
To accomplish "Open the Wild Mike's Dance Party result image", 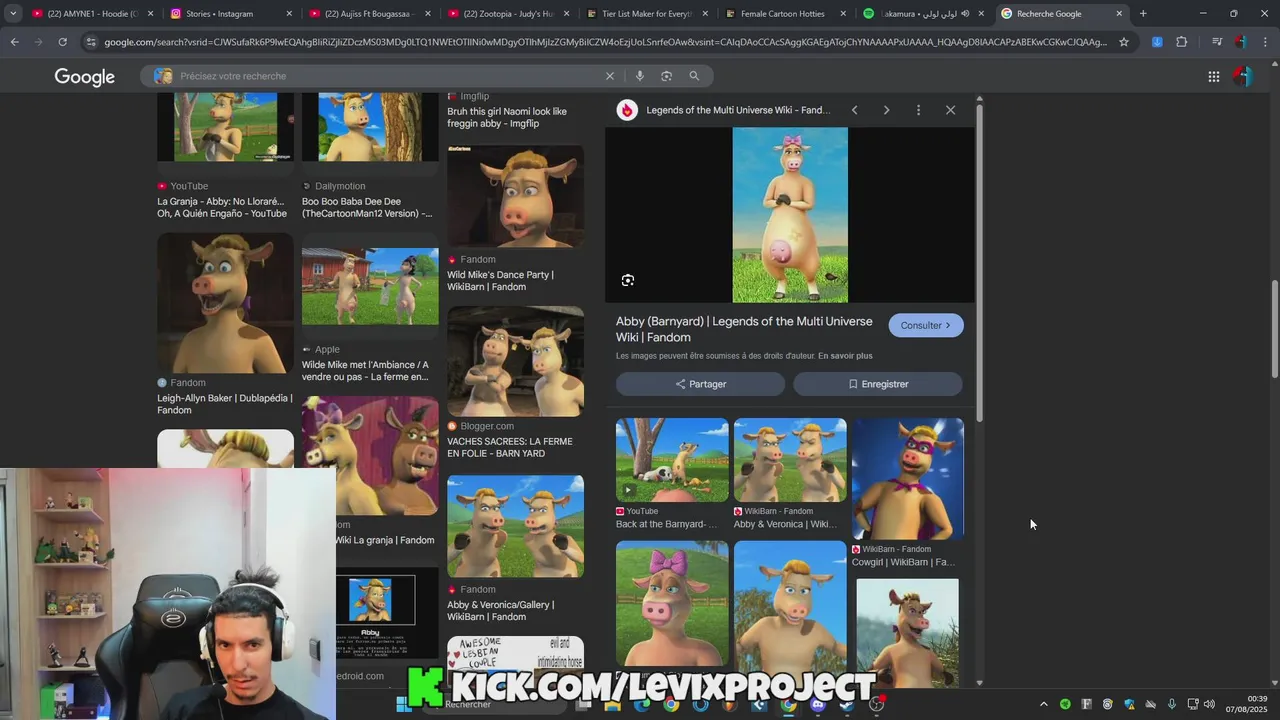I will coord(516,196).
